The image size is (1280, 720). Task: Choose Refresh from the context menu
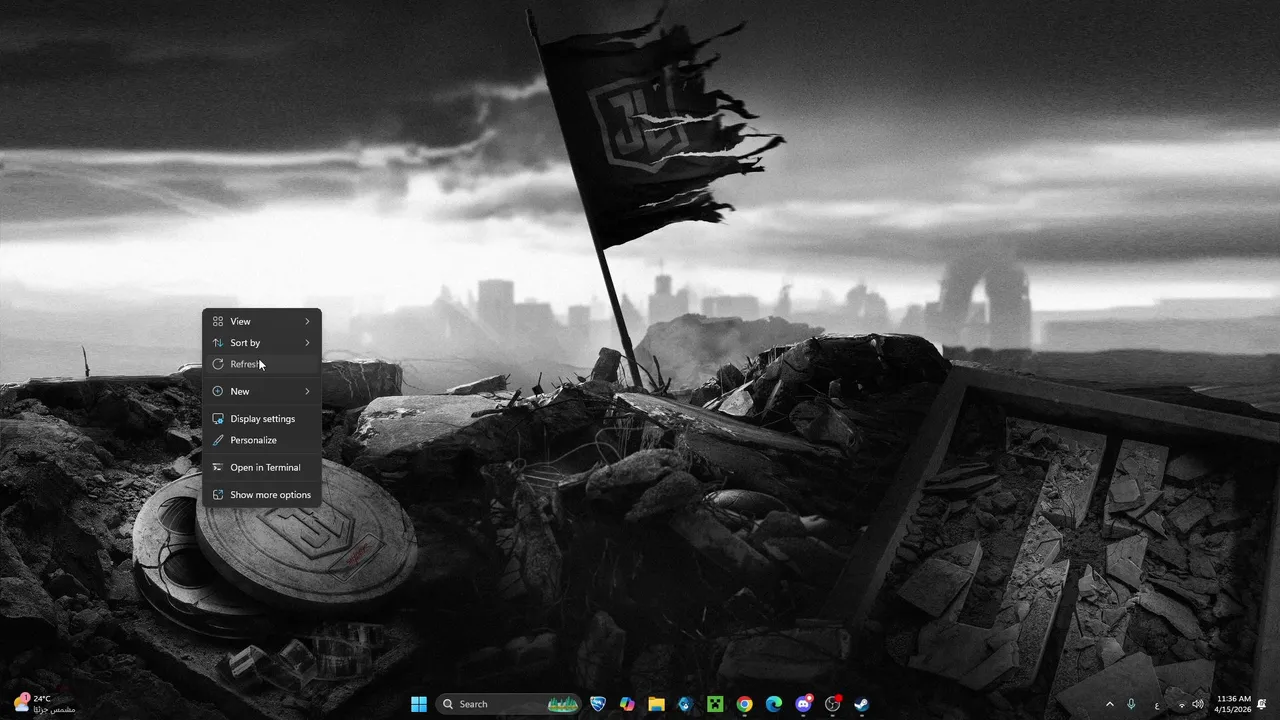262,364
